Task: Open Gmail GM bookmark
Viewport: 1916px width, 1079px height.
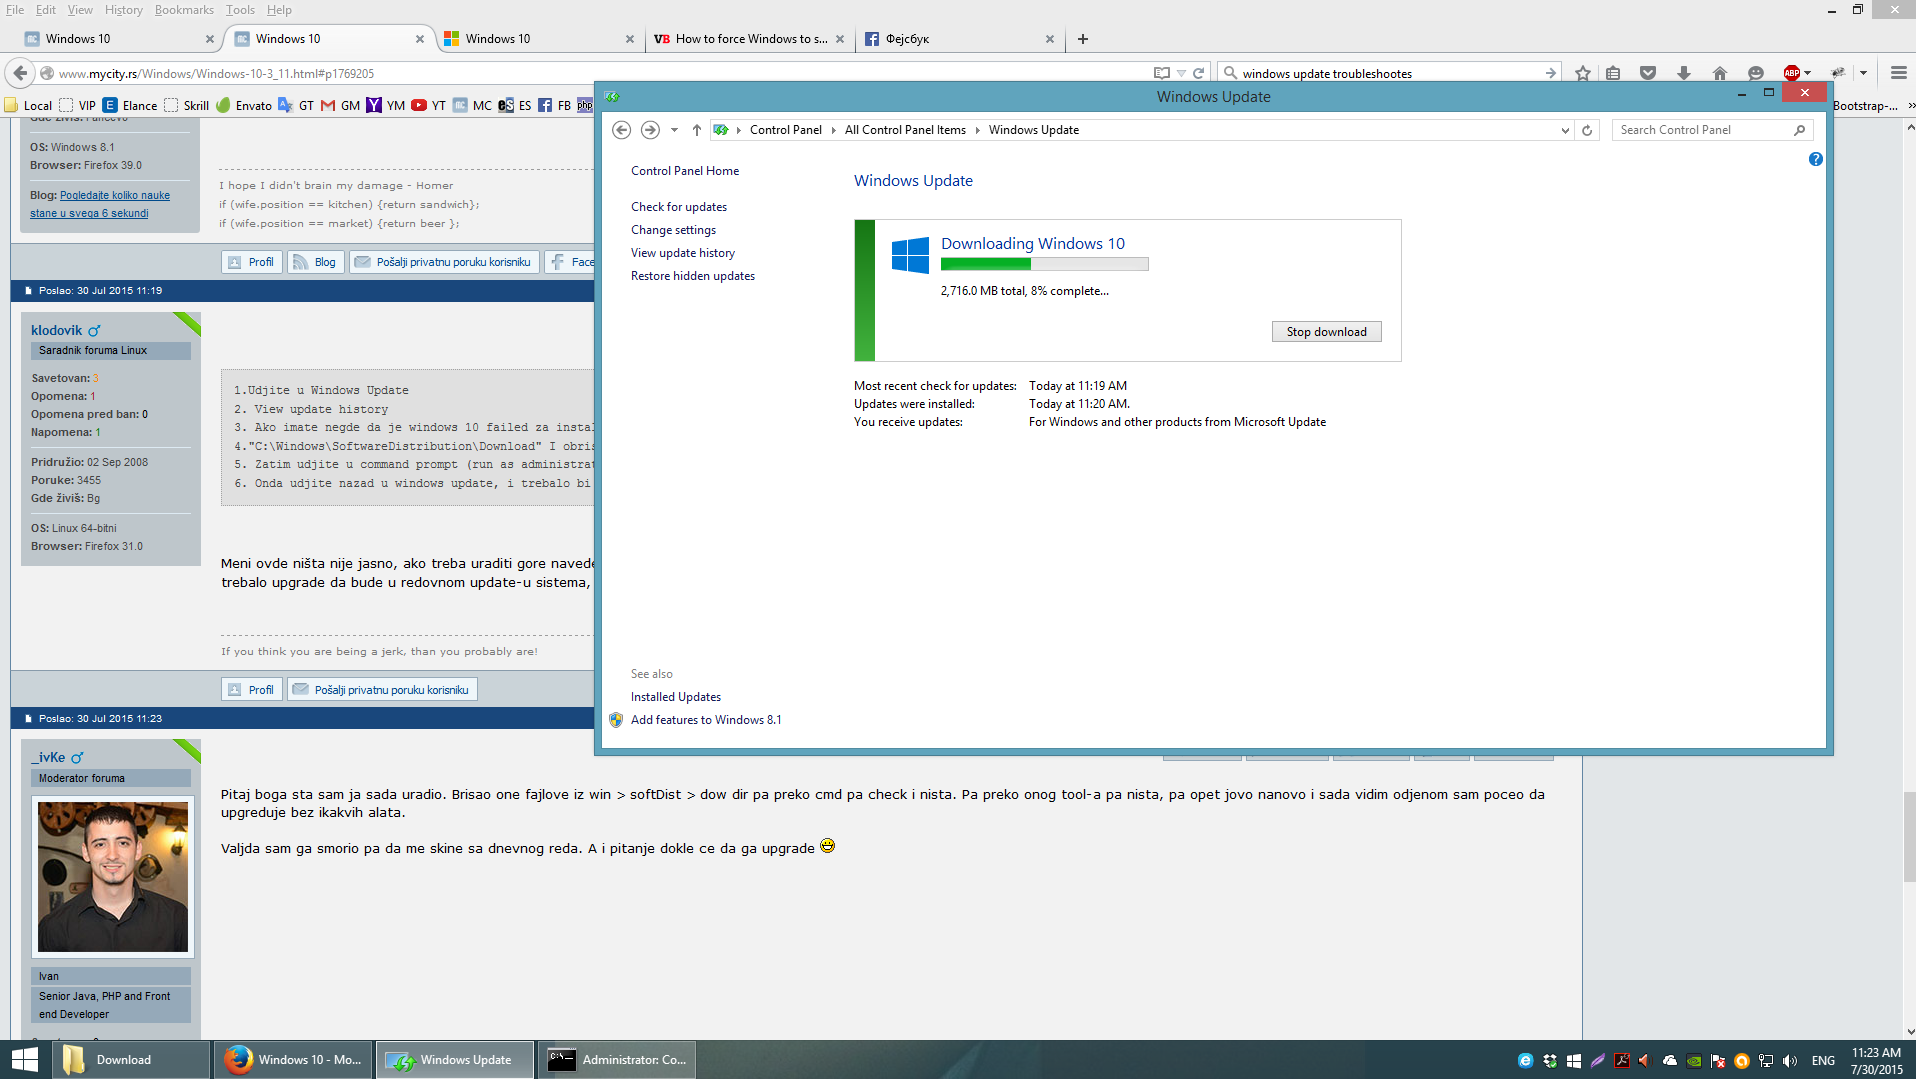Action: [x=340, y=105]
